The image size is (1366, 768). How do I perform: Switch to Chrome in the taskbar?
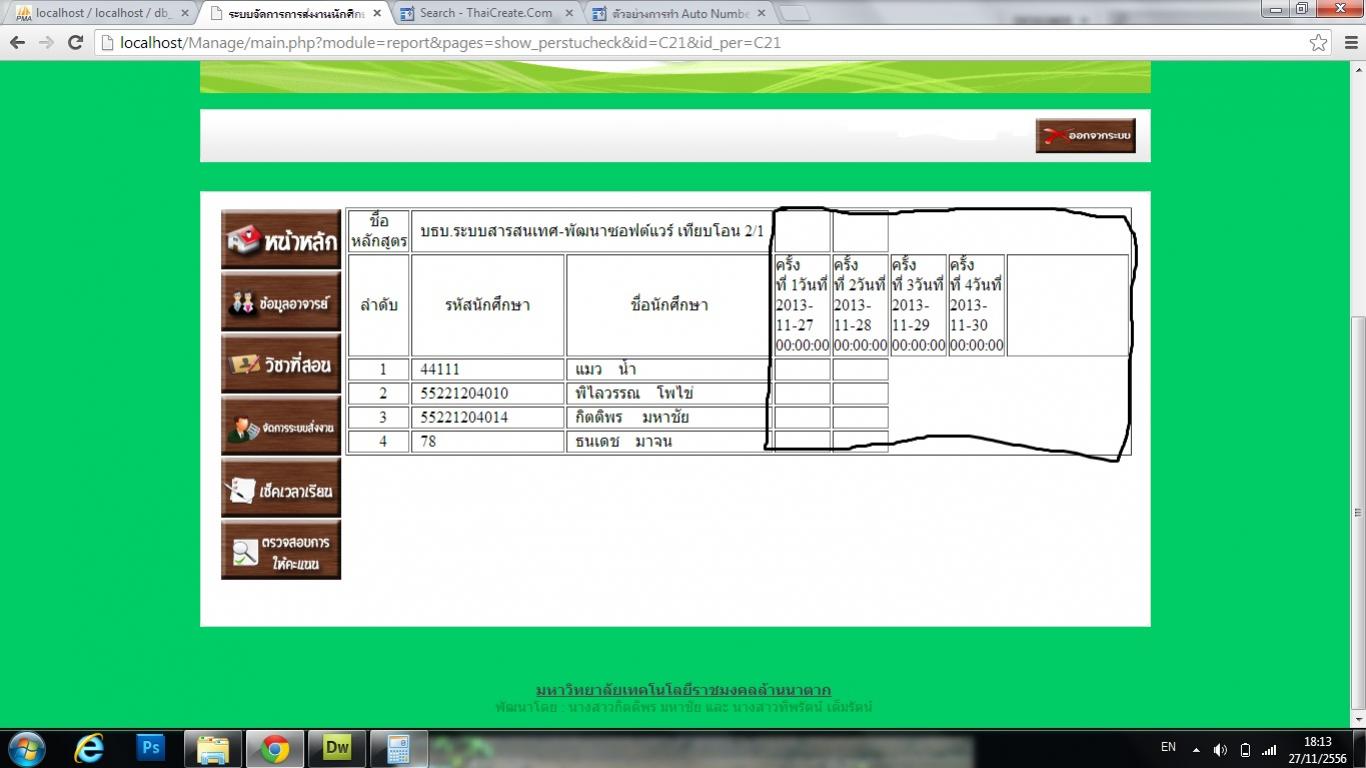pyautogui.click(x=275, y=748)
